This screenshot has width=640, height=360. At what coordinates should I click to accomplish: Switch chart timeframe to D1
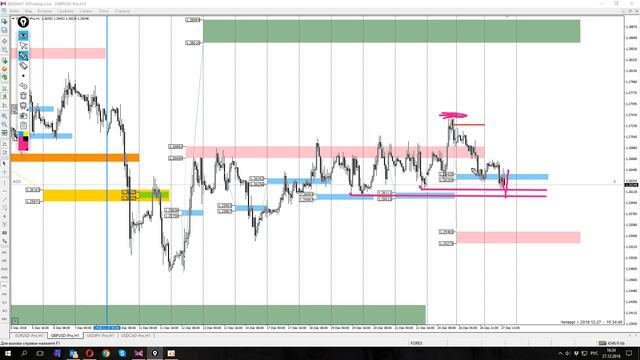[x=4, y=302]
